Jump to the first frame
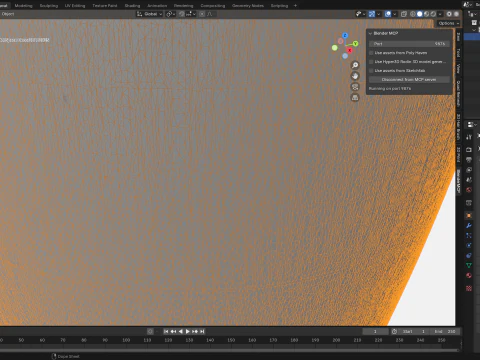This screenshot has width=480, height=360. (166, 331)
